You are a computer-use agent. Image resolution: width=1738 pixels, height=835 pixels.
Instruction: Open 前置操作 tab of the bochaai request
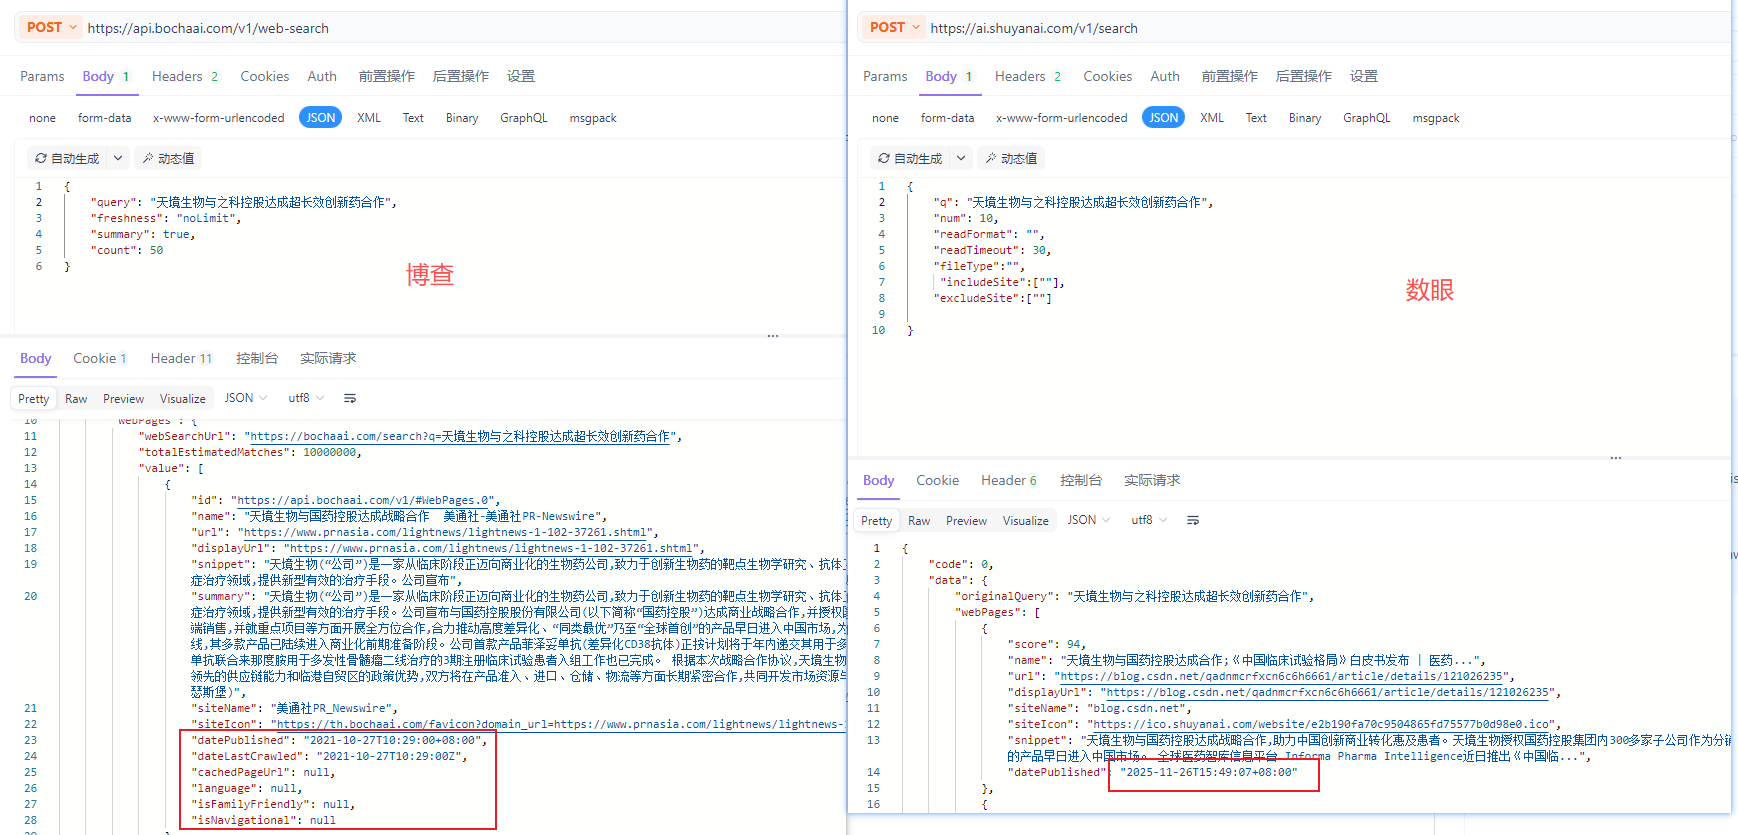[x=387, y=76]
